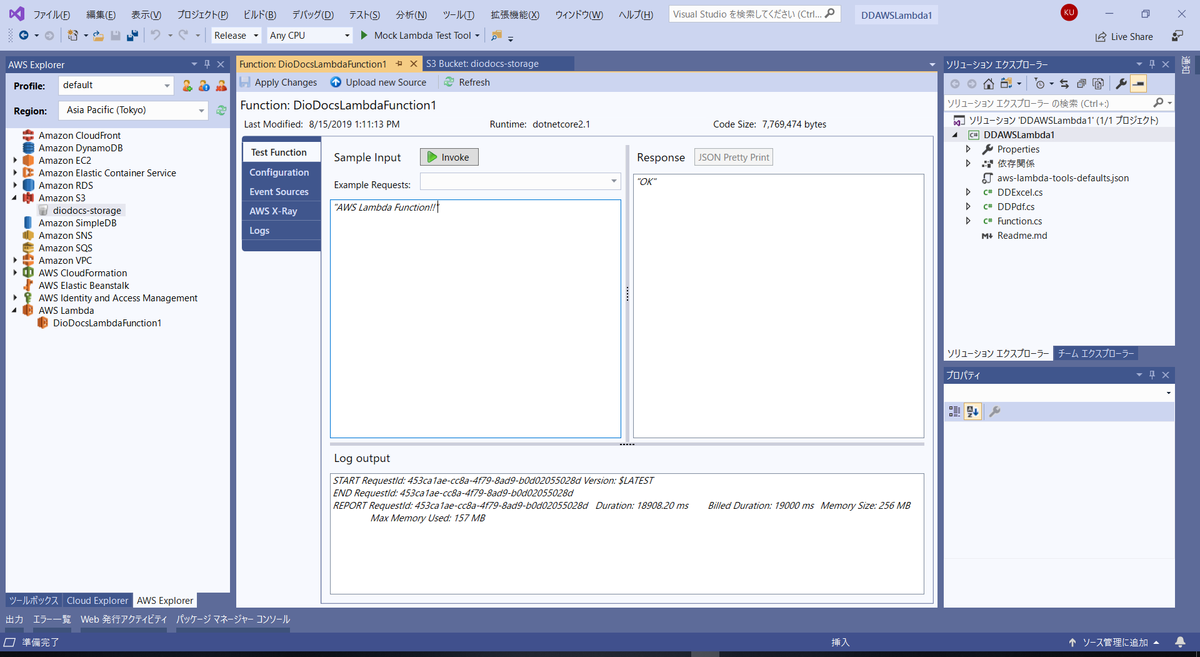Open the Example Requests dropdown
Viewport: 1200px width, 657px height.
614,182
